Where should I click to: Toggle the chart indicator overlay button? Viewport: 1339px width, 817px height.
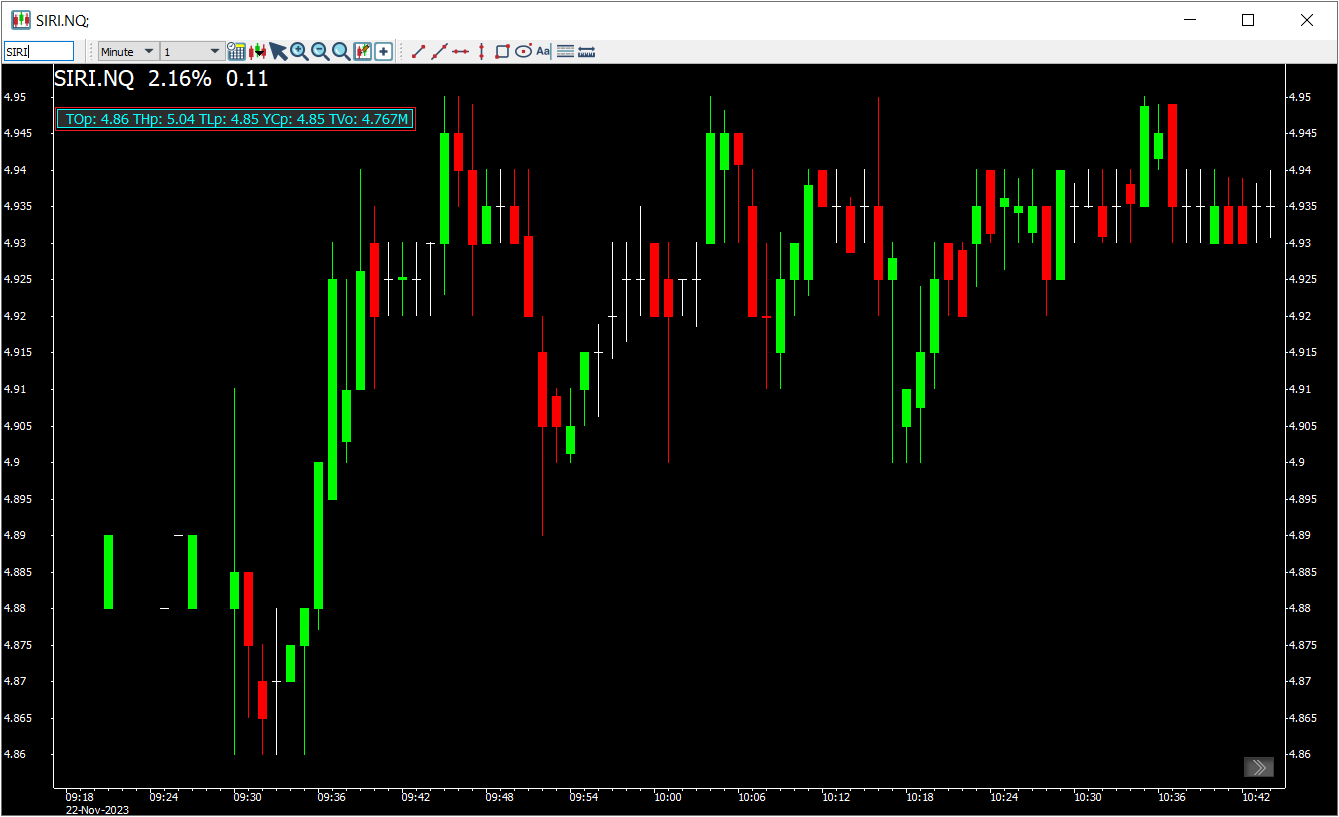pos(362,51)
